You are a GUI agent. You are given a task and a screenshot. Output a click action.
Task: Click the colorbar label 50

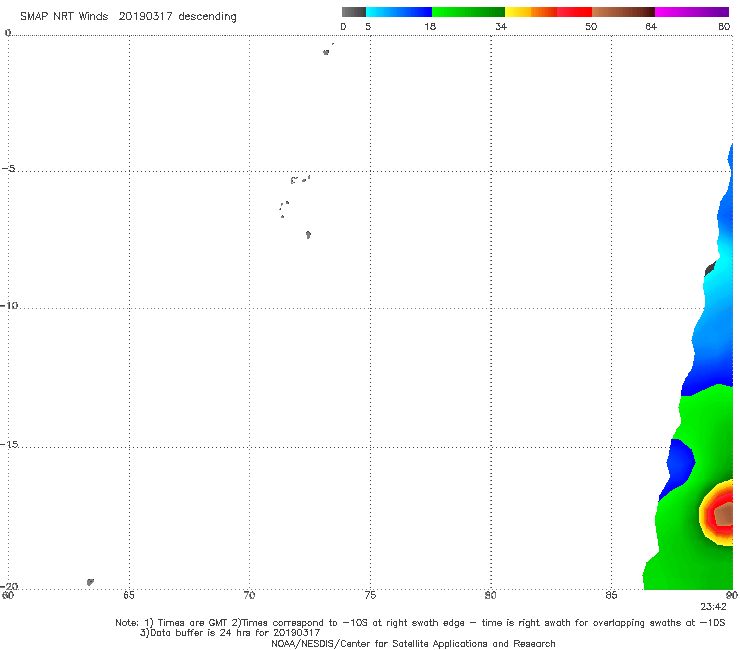[x=591, y=26]
